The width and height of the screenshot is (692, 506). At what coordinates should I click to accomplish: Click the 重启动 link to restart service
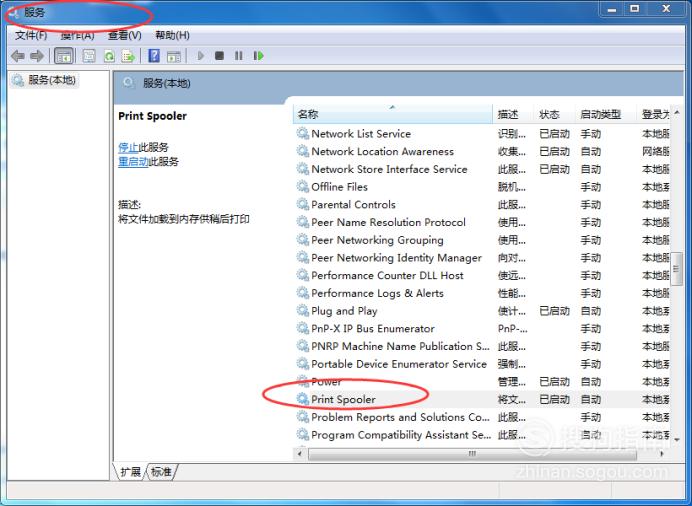(133, 161)
